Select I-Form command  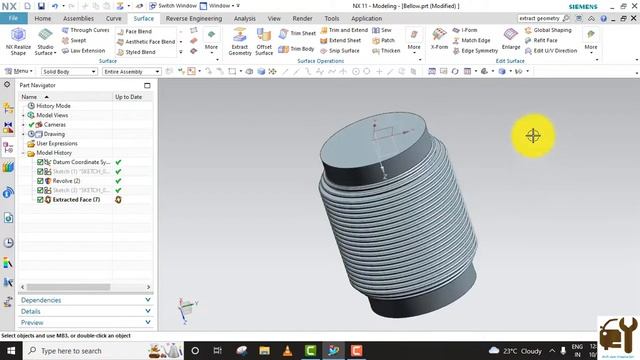pyautogui.click(x=464, y=30)
